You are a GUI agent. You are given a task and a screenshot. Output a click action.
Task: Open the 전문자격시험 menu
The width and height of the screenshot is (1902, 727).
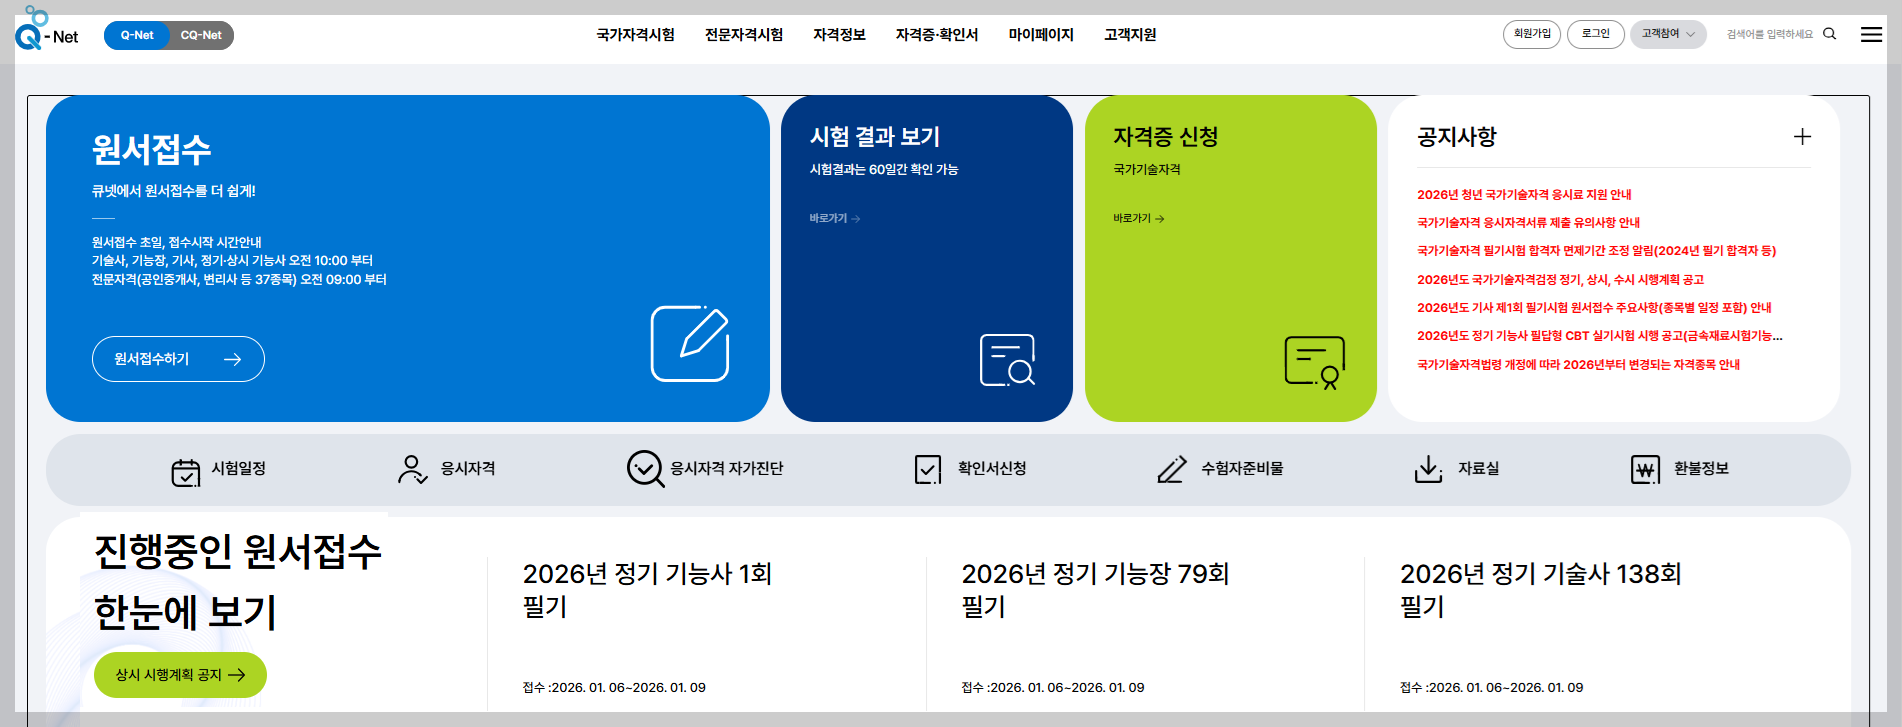tap(744, 35)
